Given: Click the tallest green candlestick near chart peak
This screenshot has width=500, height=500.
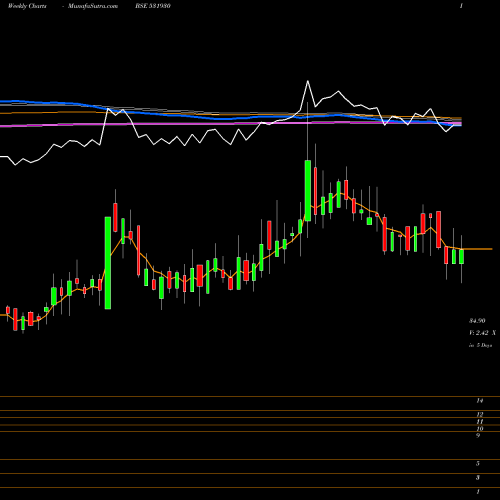Looking at the screenshot, I should click(308, 190).
